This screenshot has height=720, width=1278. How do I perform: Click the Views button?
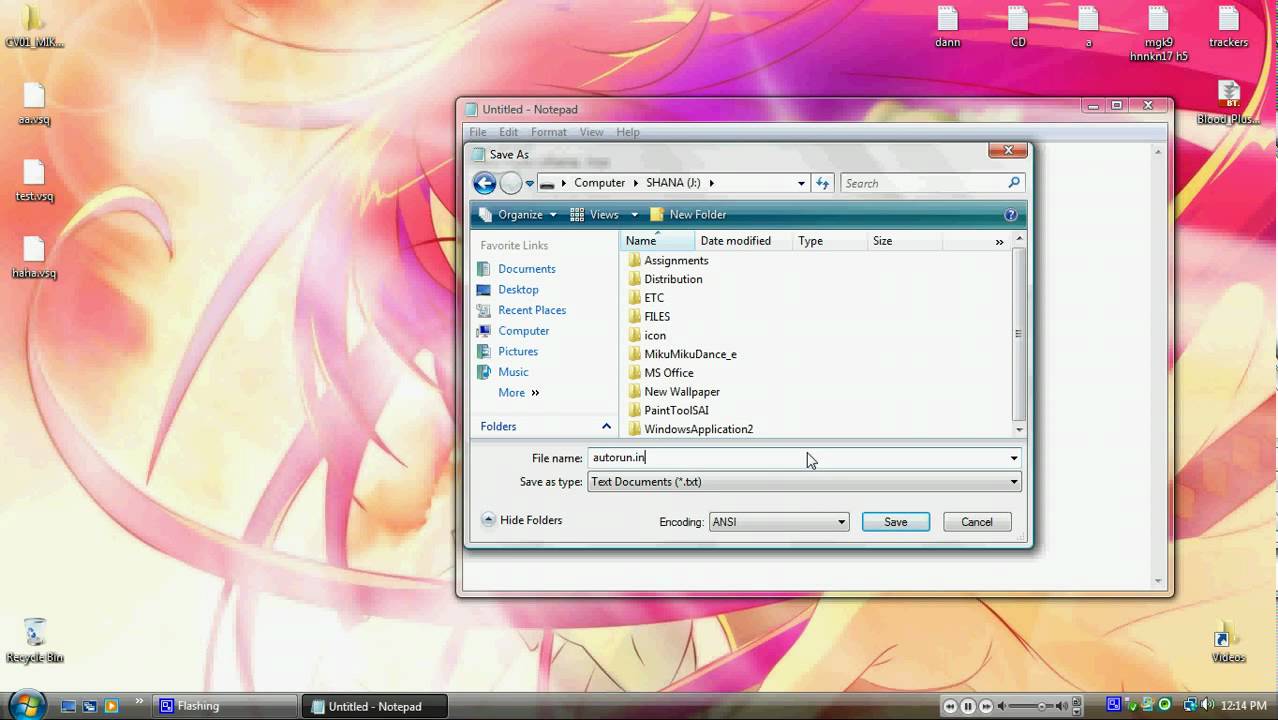(x=595, y=215)
